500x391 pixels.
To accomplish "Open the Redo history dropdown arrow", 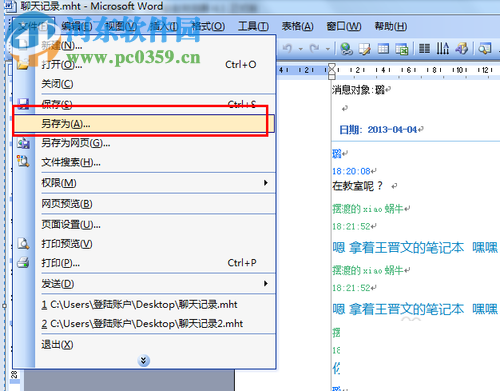I will [x=328, y=49].
